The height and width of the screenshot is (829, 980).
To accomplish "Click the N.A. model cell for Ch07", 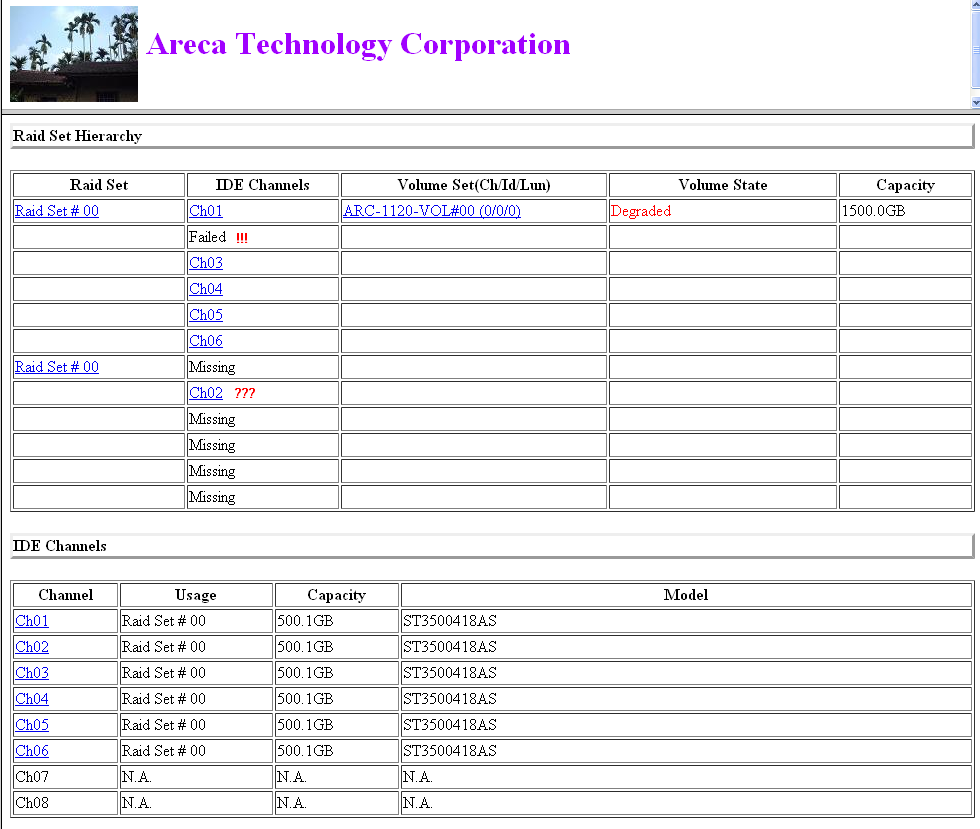I will click(x=686, y=777).
